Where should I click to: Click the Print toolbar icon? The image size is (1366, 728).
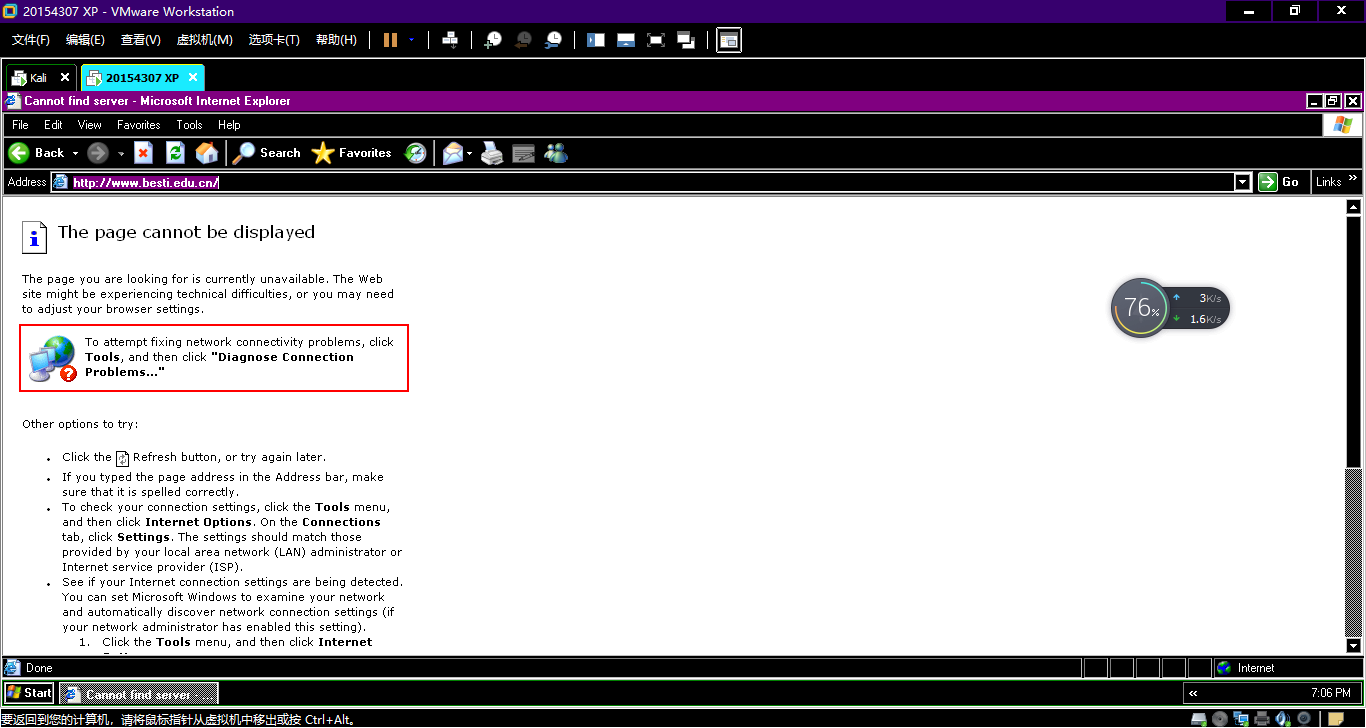(x=492, y=153)
